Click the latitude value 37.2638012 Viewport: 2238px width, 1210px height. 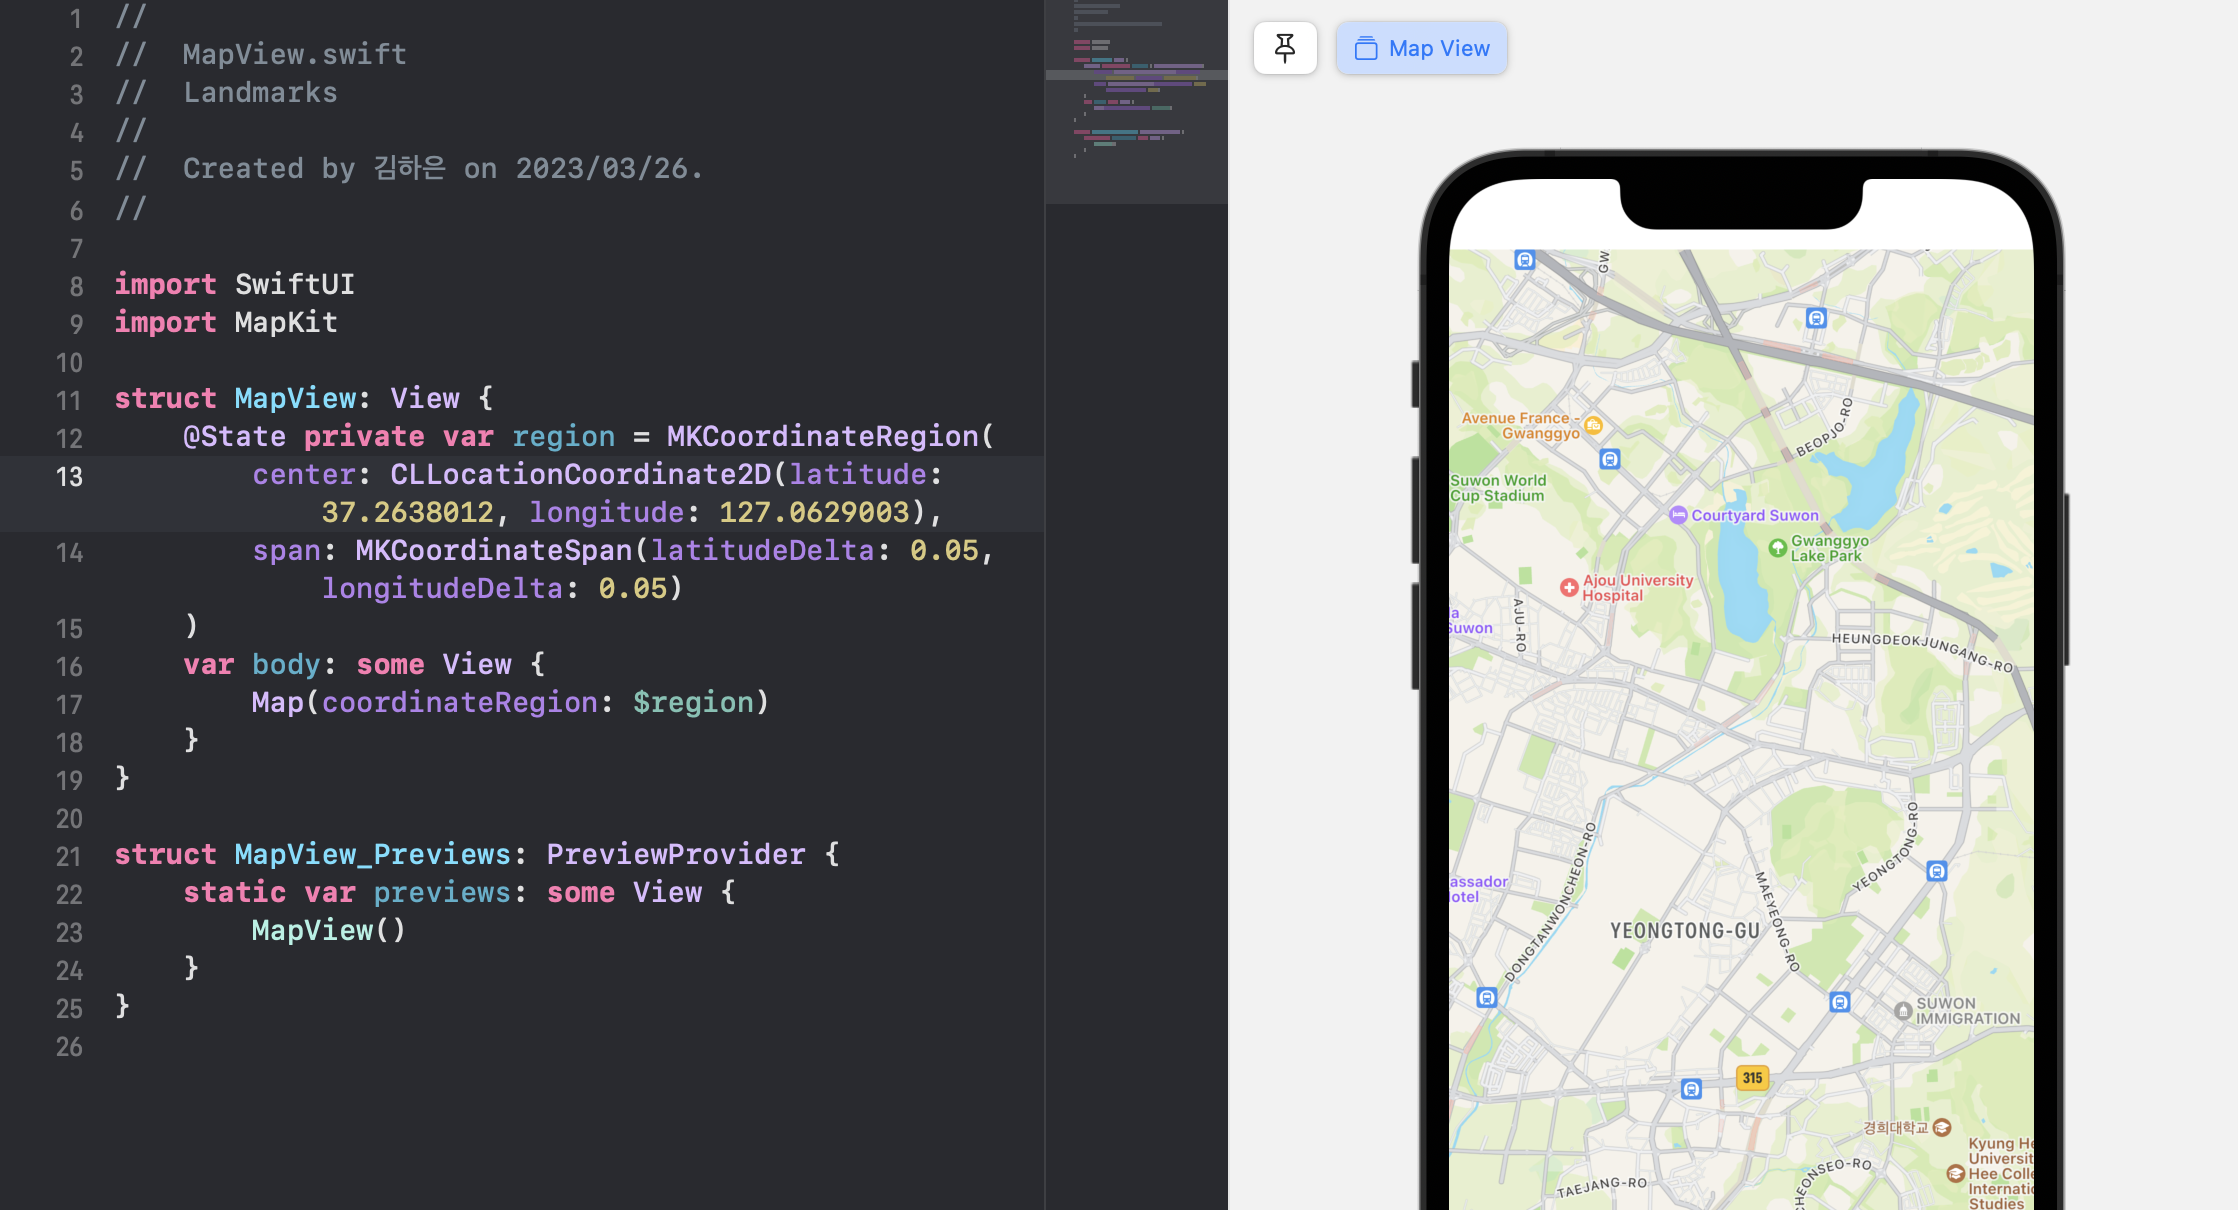click(407, 512)
